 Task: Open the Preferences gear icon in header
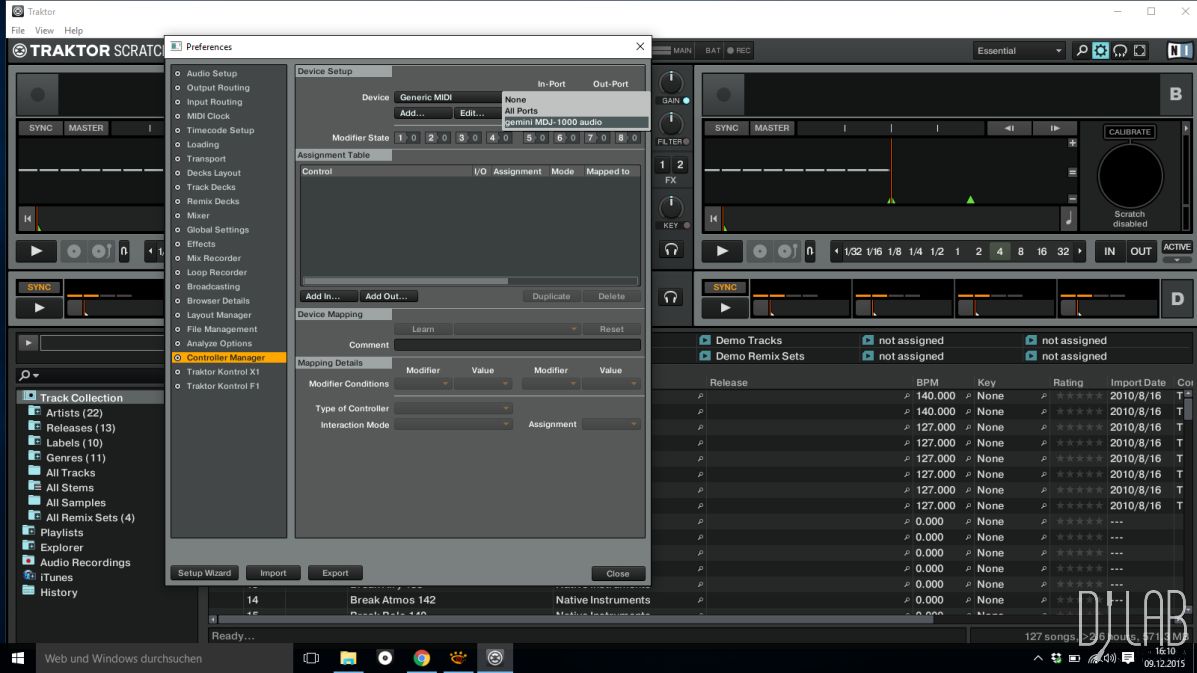[1100, 51]
